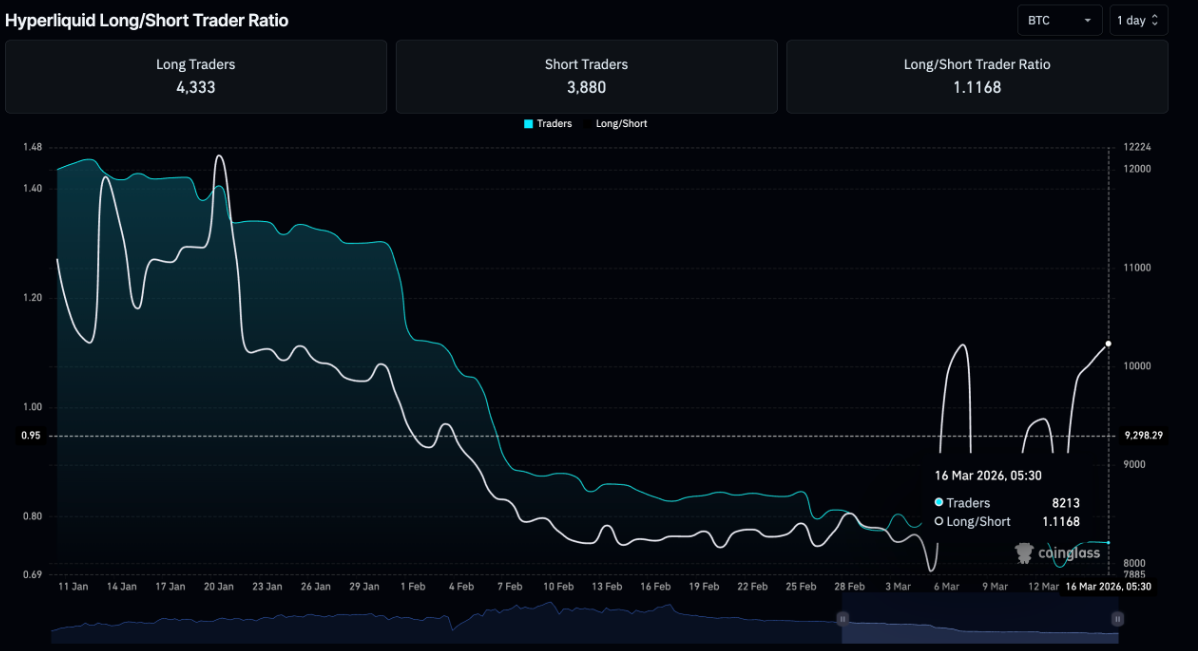Click the right mini-chart range handle

coord(1116,621)
